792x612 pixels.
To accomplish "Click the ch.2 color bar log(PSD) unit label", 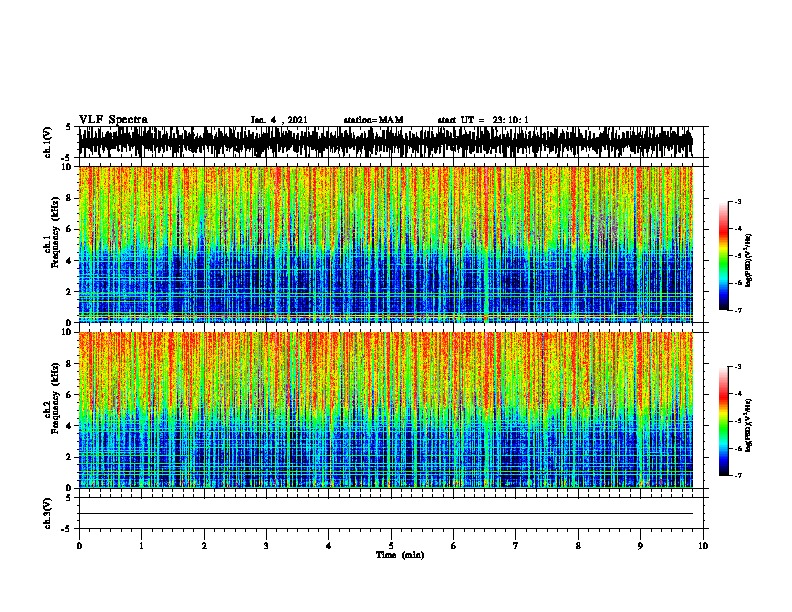I will point(749,426).
